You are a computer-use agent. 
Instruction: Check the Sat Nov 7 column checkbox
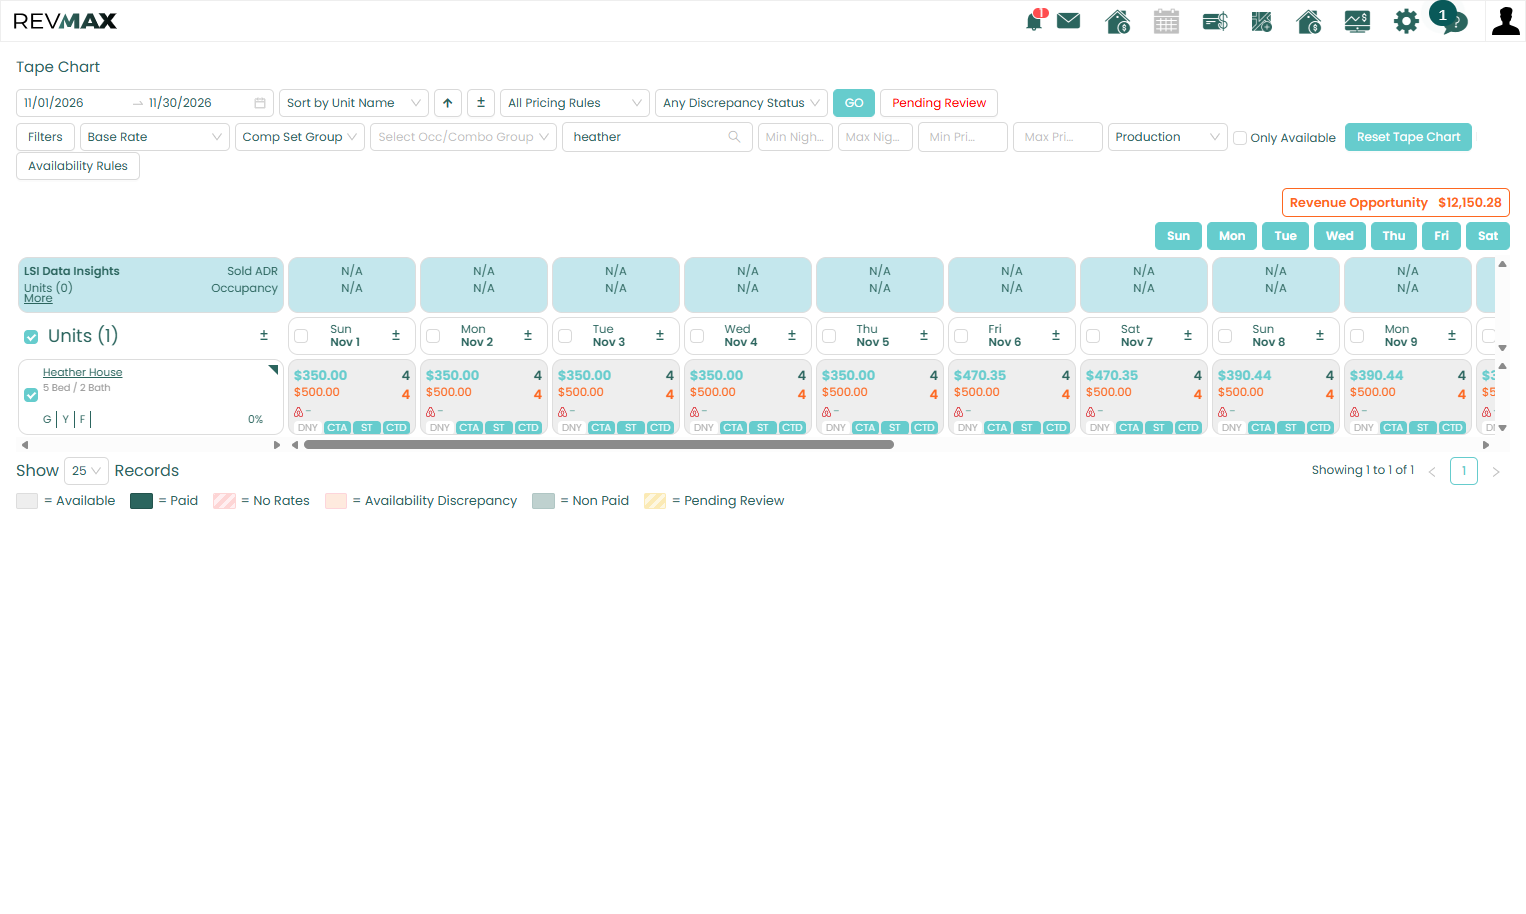[1093, 336]
